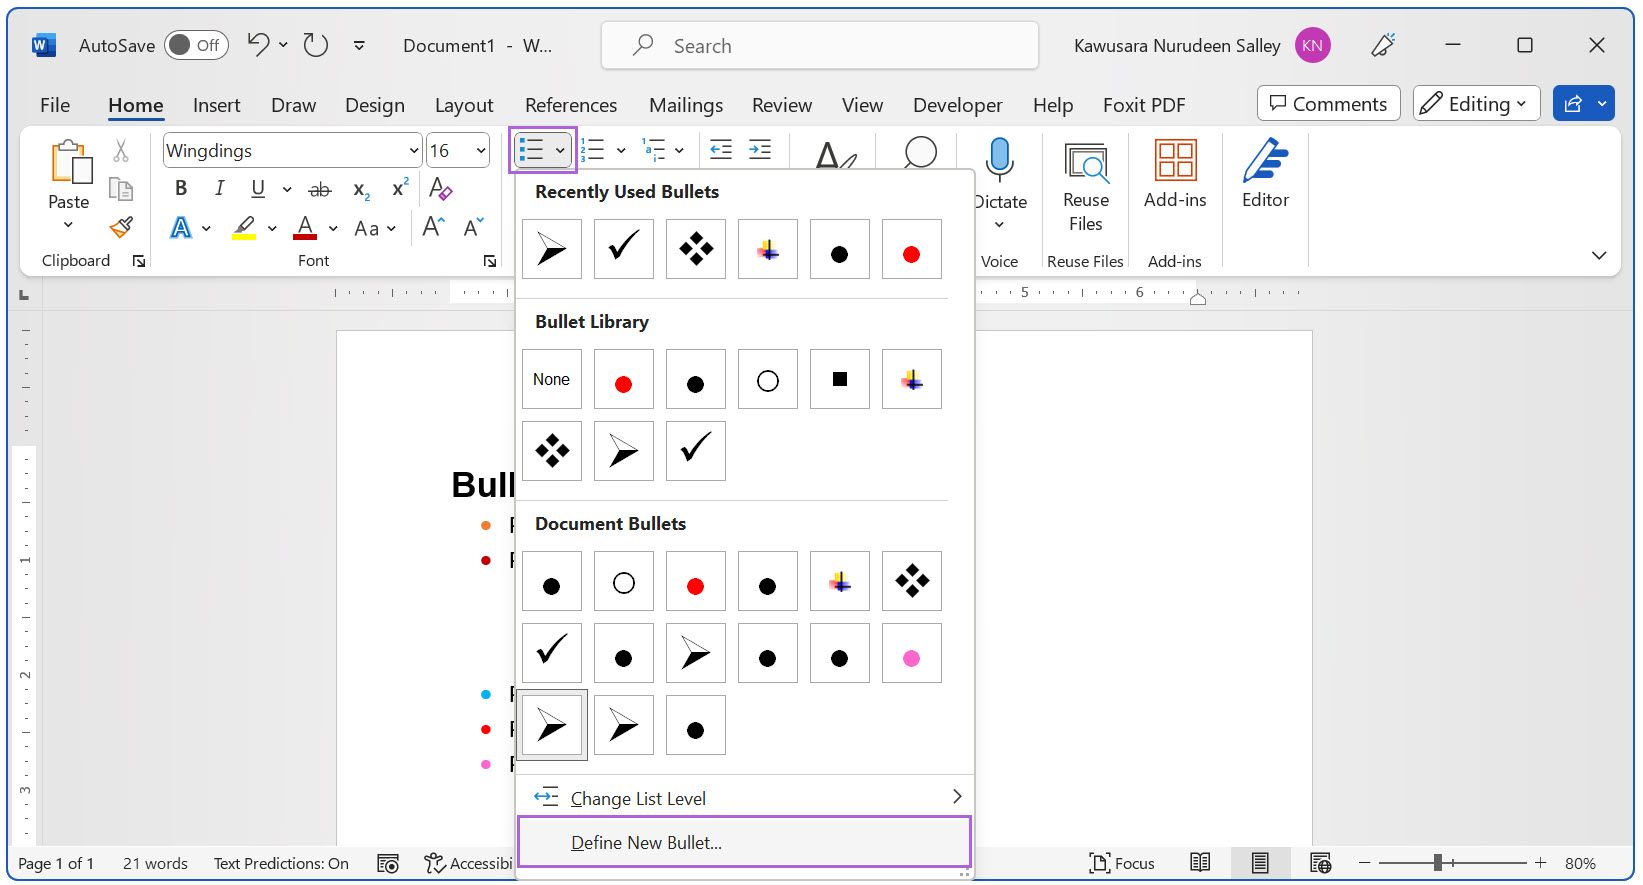Toggle Superscript formatting
Screen dimensions: 1643x885
(x=400, y=188)
